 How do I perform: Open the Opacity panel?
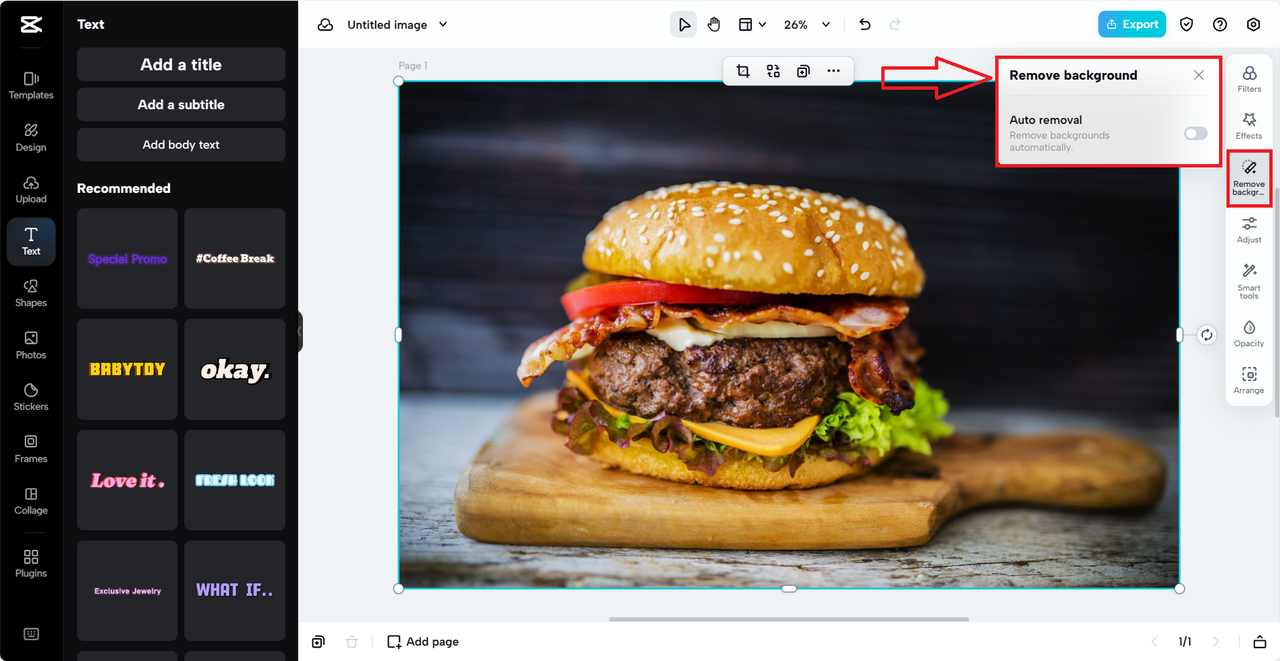point(1249,334)
